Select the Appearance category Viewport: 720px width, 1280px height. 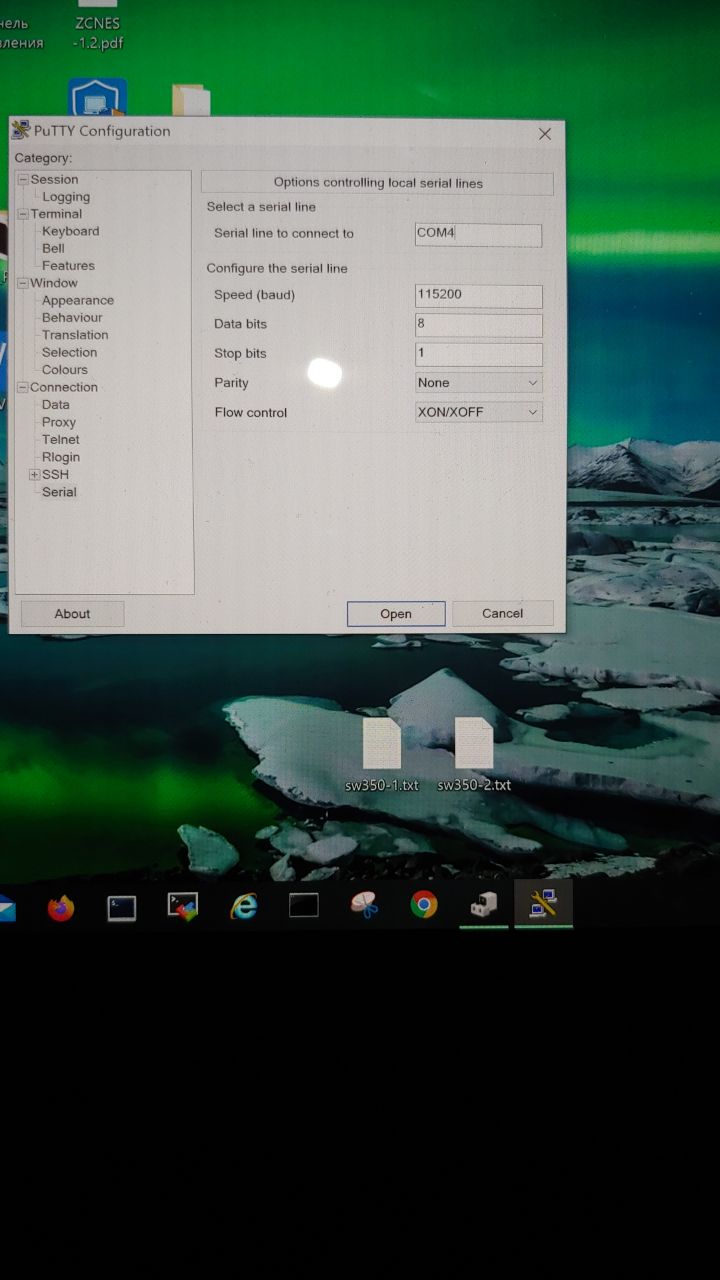(x=78, y=300)
